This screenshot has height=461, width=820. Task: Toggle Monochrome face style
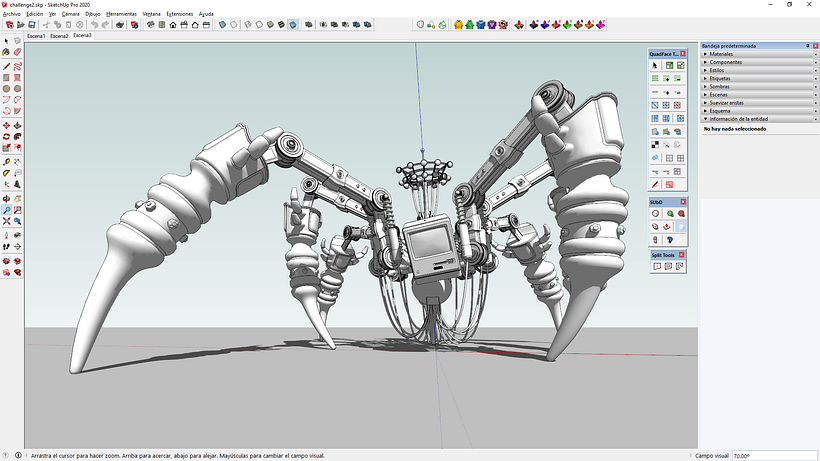click(x=293, y=25)
